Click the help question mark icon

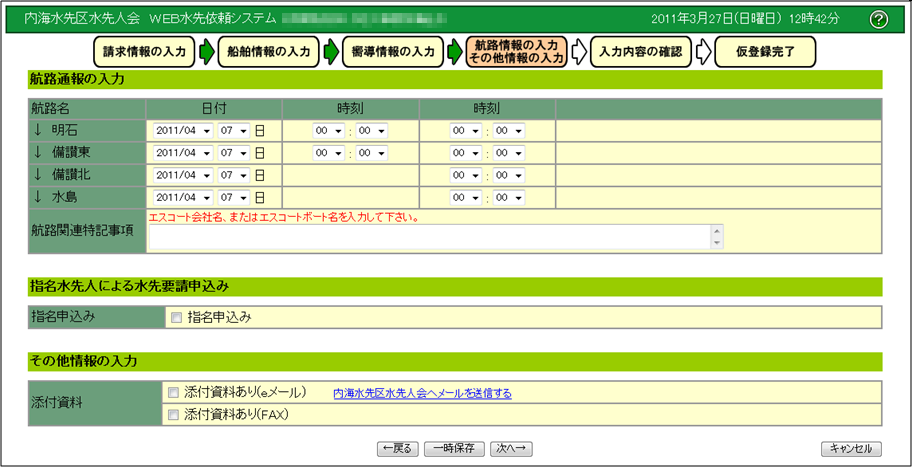[879, 19]
